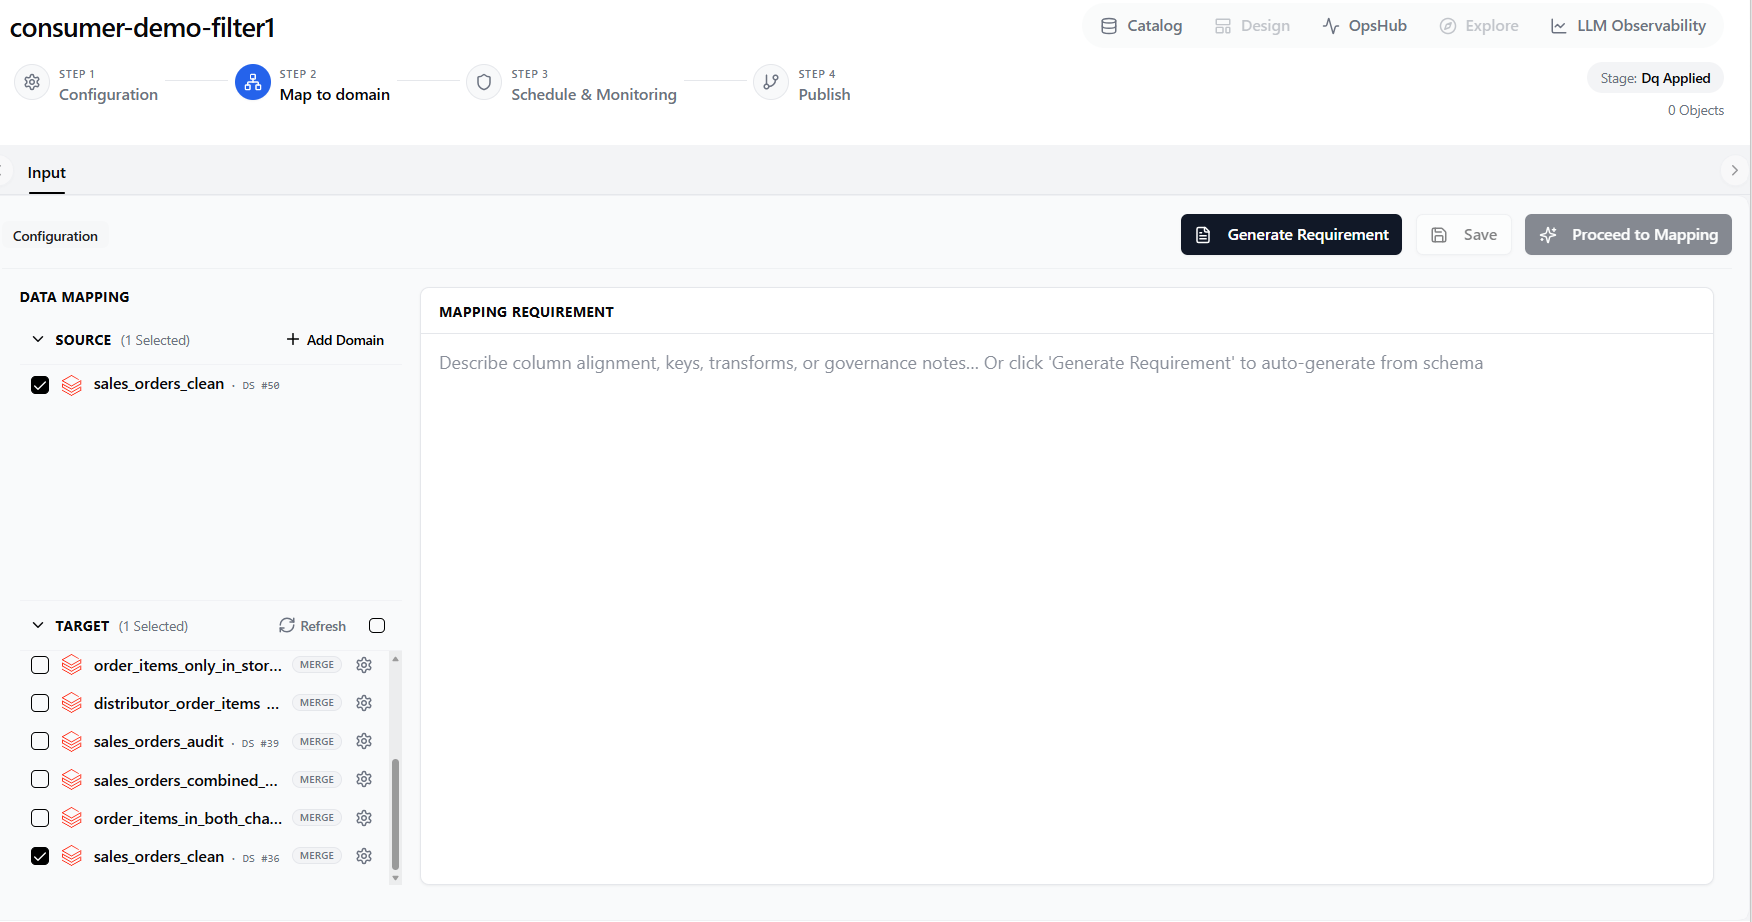Screen dimensions: 1752x922
Task: Open LLM Observability nav item
Action: (x=1628, y=26)
